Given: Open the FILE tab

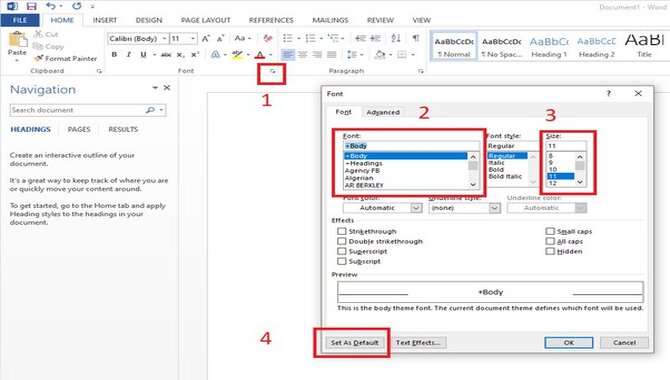Looking at the screenshot, I should [20, 20].
